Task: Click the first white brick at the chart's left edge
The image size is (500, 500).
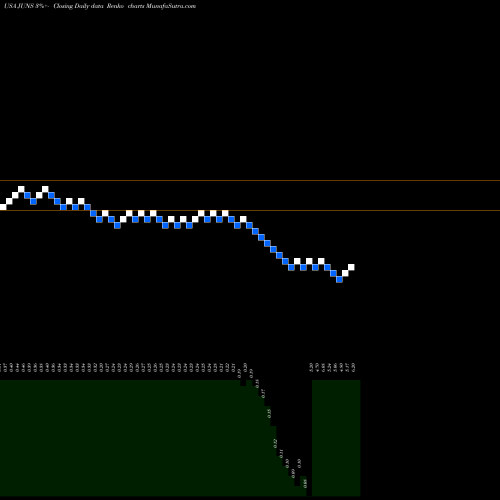Action: point(3,207)
